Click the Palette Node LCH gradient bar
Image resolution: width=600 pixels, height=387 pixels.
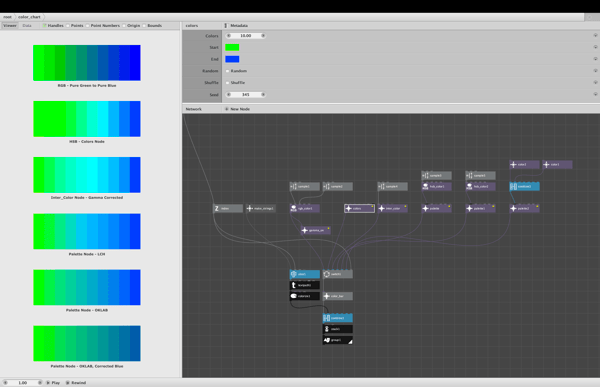click(87, 231)
